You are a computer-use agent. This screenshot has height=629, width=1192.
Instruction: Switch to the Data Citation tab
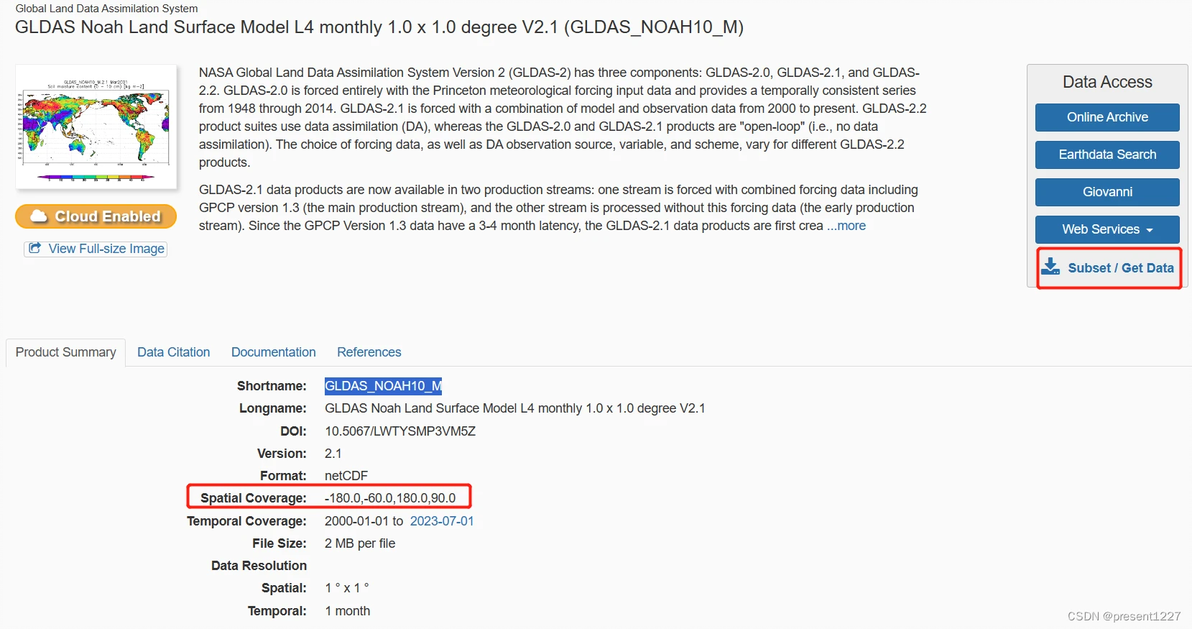coord(174,352)
